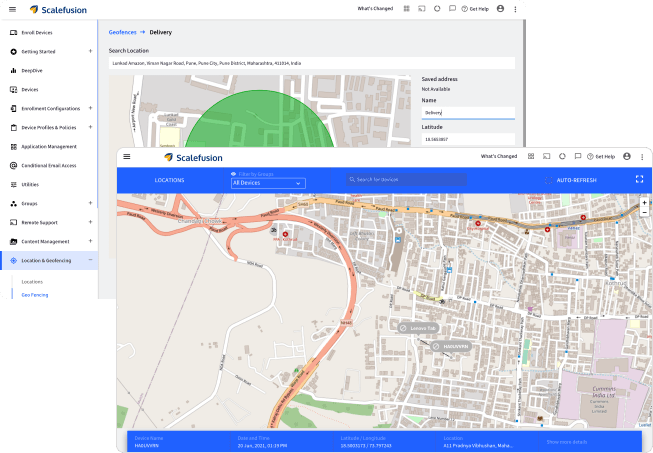Screen dimensions: 653x453
Task: Expand Content Management sidebar section
Action: (90, 241)
